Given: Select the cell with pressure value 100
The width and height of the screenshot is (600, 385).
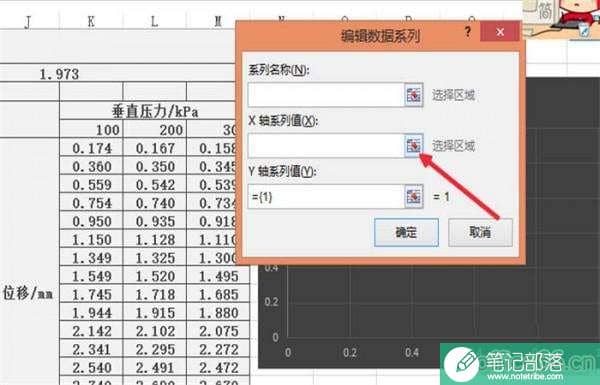Looking at the screenshot, I should pos(91,129).
